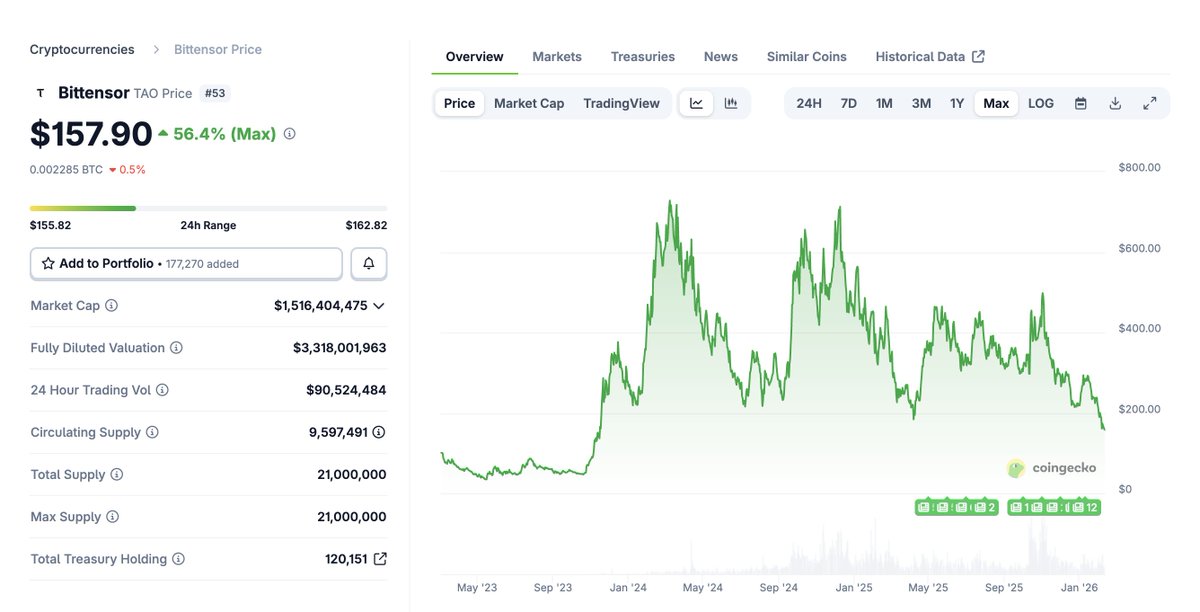Viewport: 1200px width, 612px height.
Task: Open the Overview tab
Action: pyautogui.click(x=475, y=56)
